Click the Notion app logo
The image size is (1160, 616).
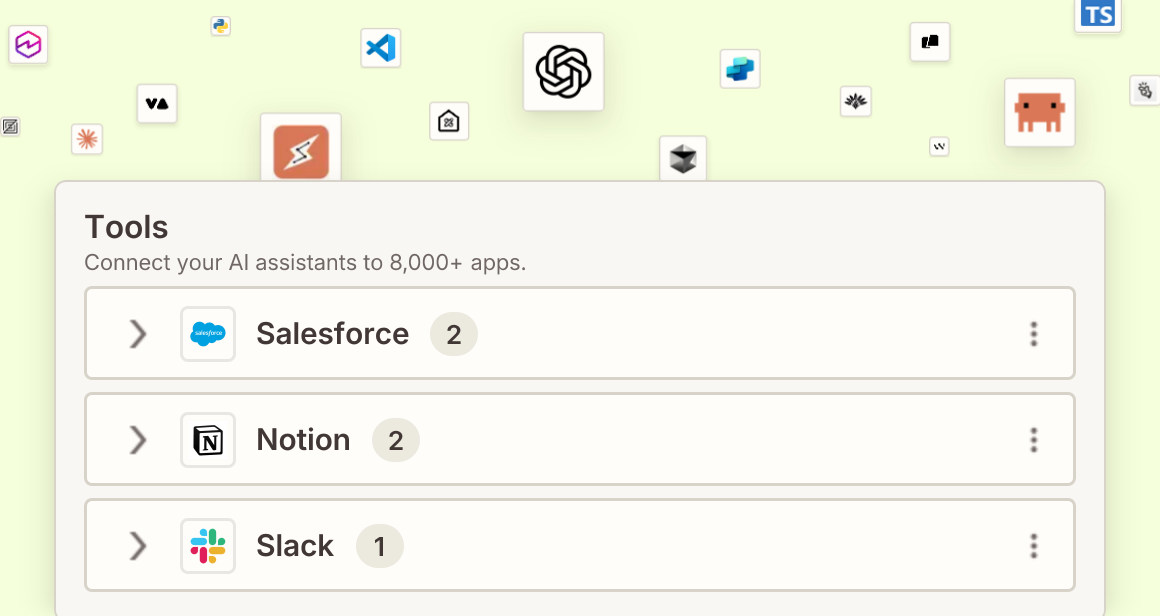(x=208, y=440)
